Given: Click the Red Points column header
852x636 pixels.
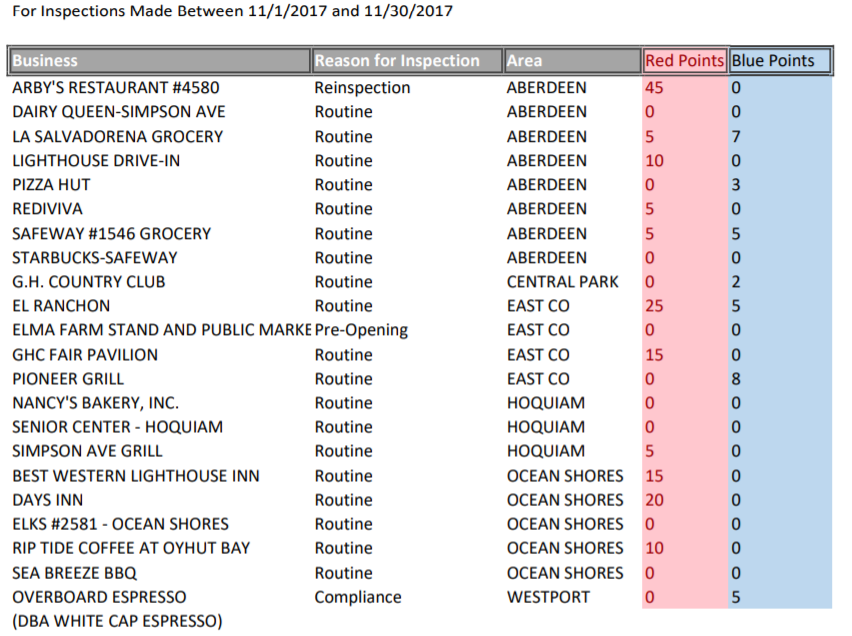Looking at the screenshot, I should coord(684,61).
